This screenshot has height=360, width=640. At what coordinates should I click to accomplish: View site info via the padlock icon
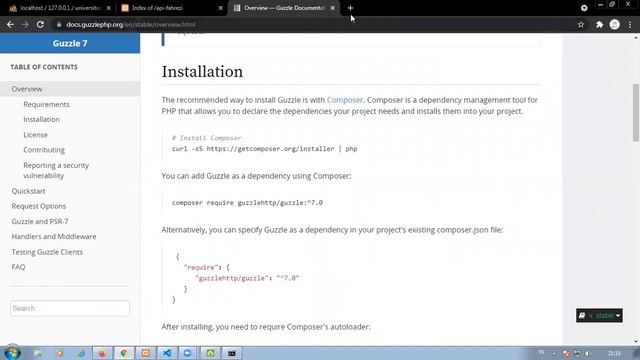pyautogui.click(x=59, y=24)
